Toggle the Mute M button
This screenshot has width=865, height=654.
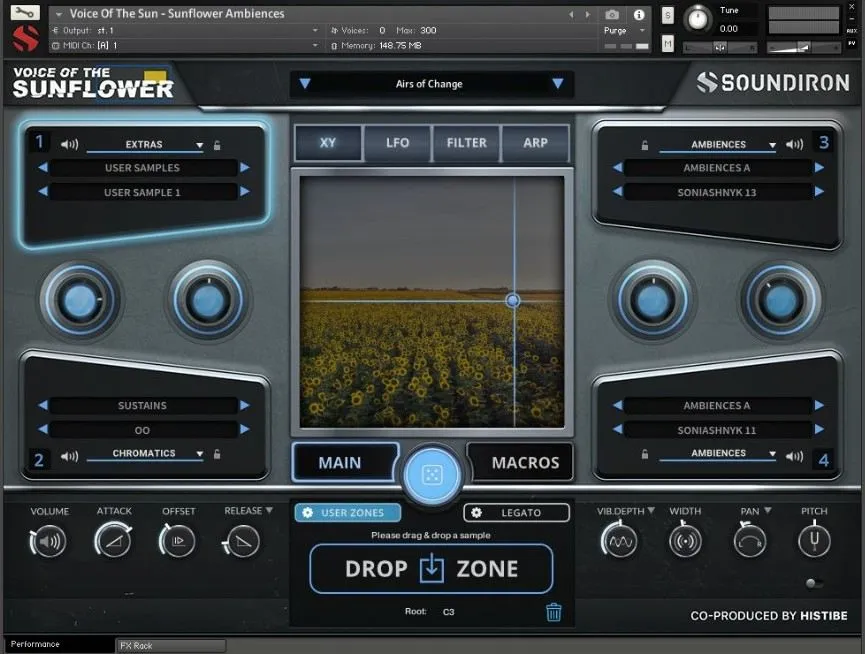tap(668, 44)
